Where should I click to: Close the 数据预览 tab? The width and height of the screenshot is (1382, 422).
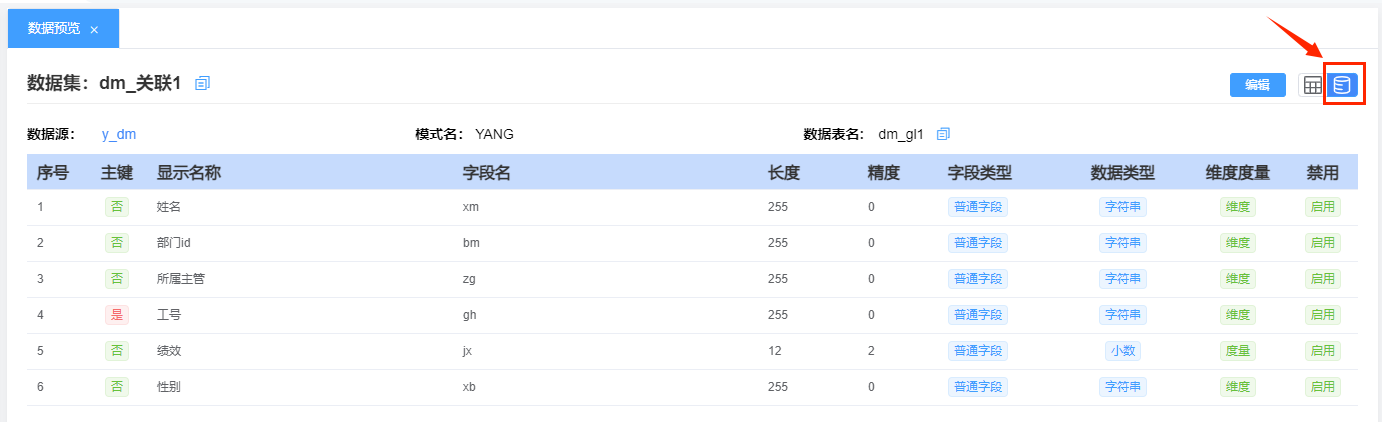click(x=94, y=30)
